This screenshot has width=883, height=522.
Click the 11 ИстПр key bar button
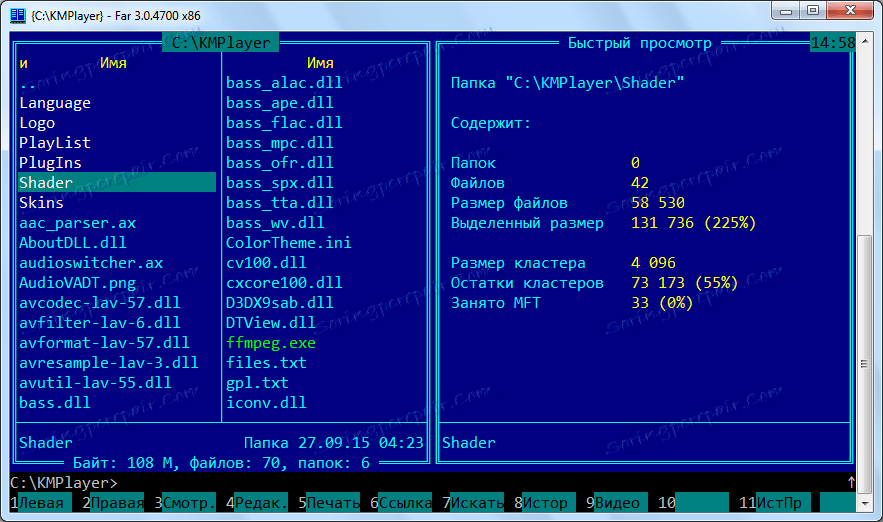[x=774, y=502]
